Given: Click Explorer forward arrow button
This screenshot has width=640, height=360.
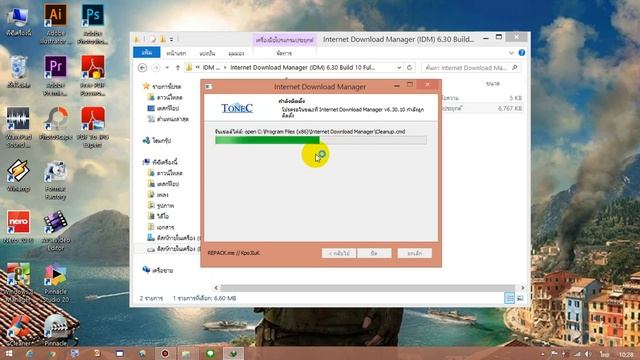Looking at the screenshot, I should click(x=156, y=68).
